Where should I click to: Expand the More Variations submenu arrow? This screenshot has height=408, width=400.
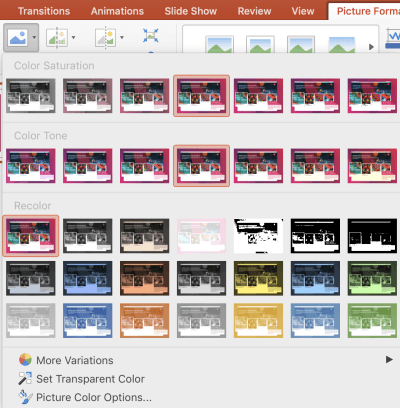[x=389, y=360]
